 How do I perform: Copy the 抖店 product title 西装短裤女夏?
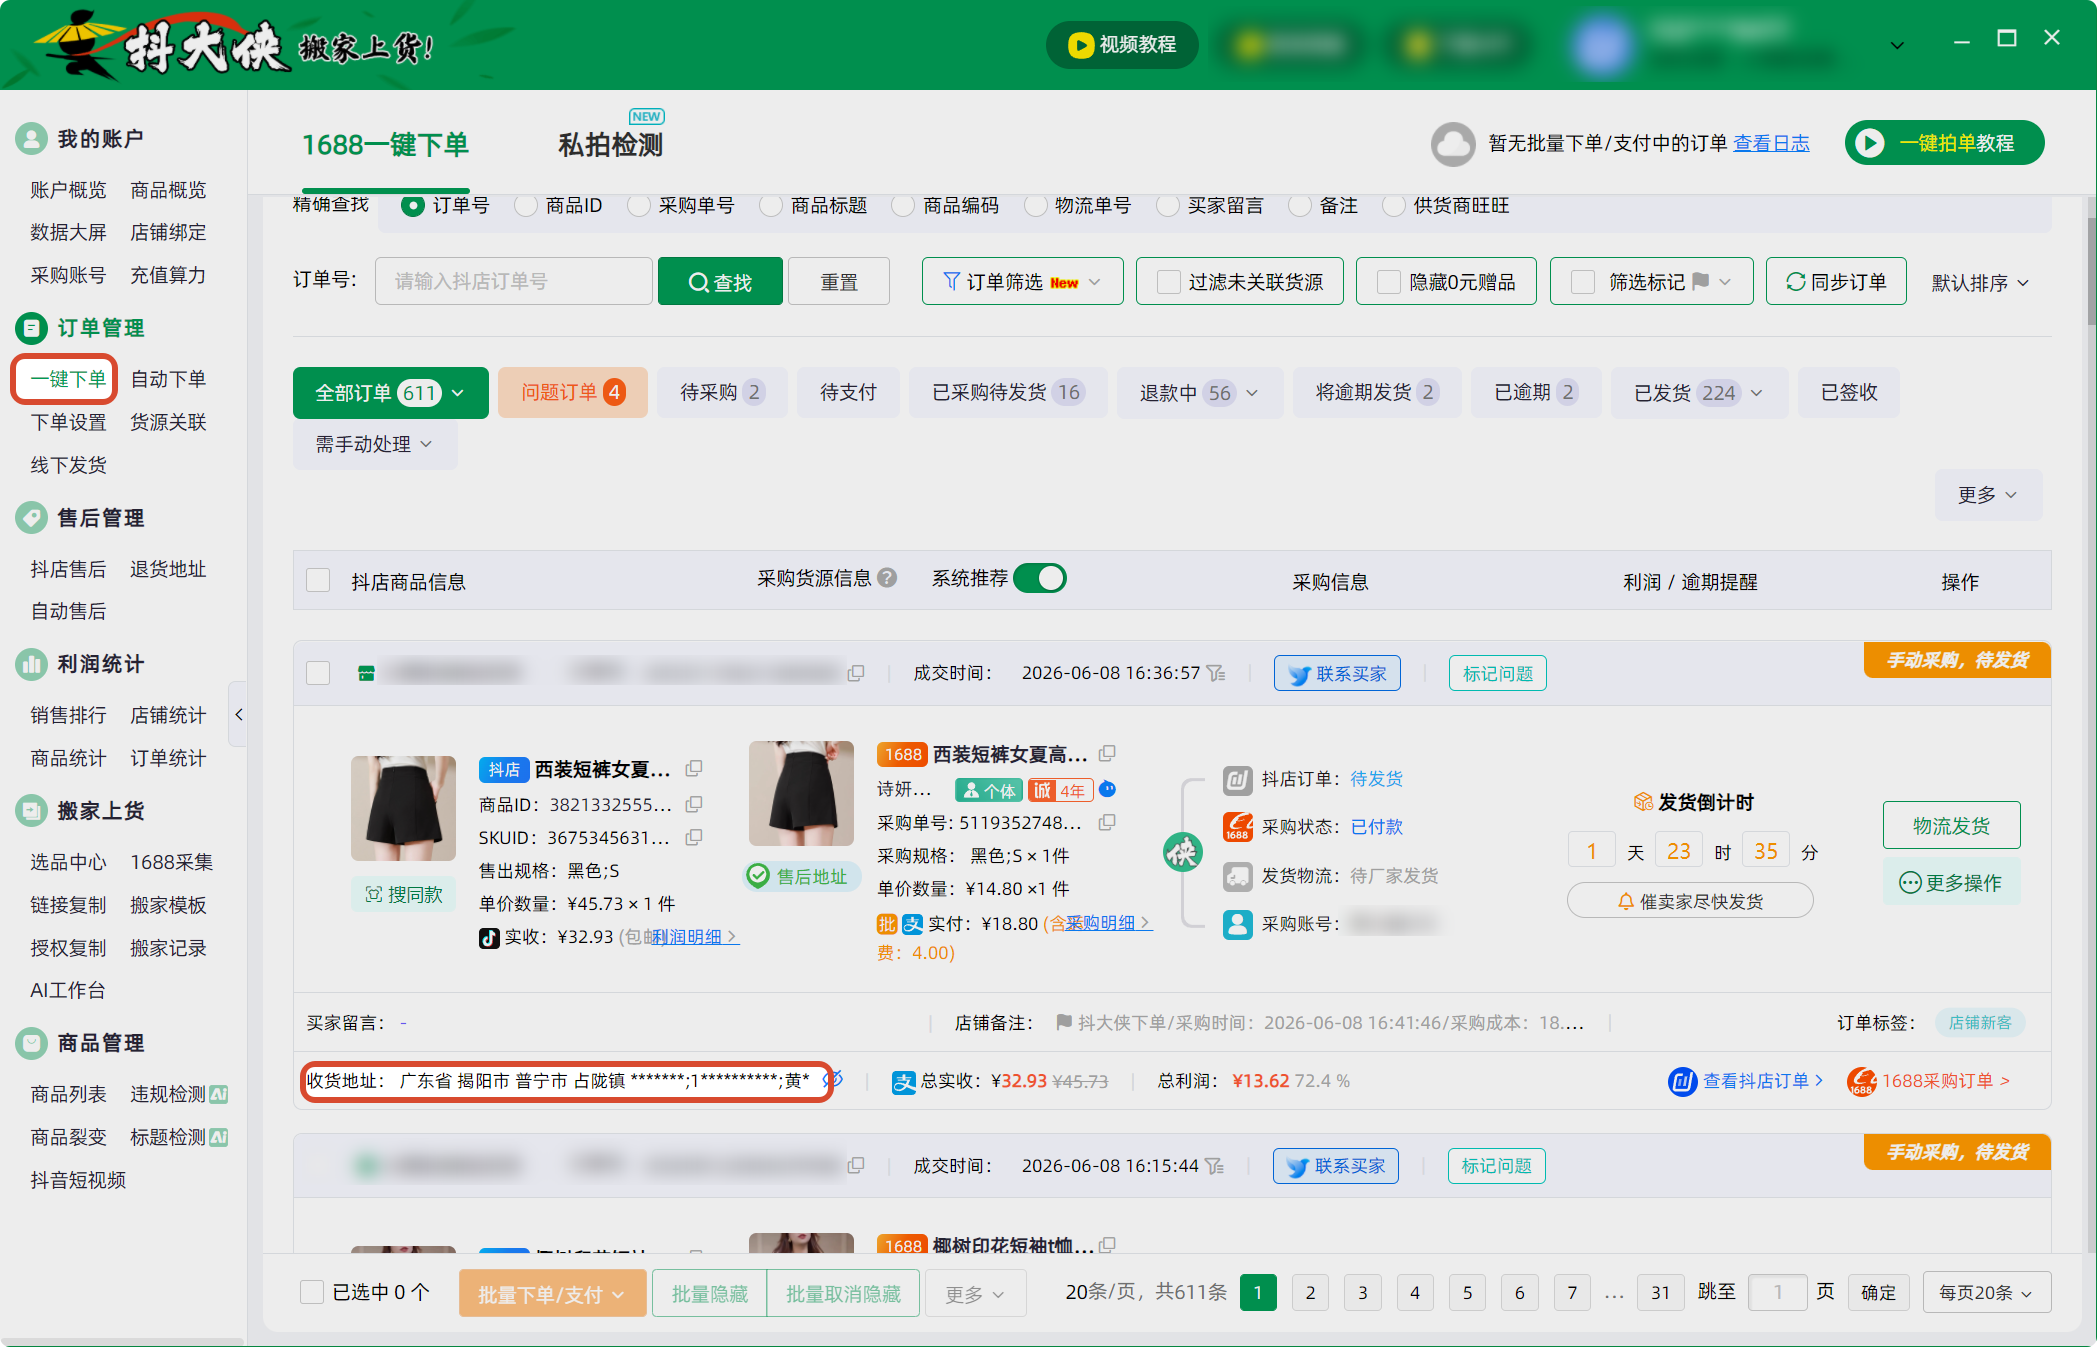click(x=693, y=769)
